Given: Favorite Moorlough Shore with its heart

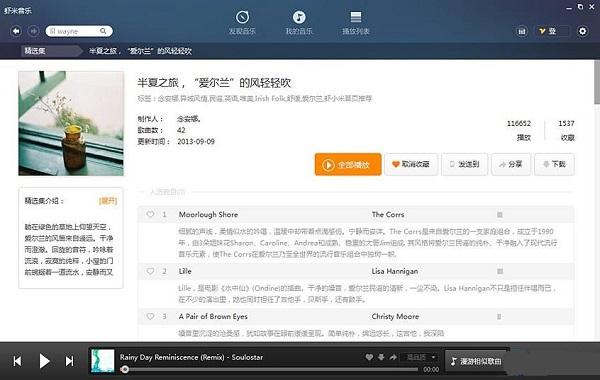Looking at the screenshot, I should [x=150, y=214].
